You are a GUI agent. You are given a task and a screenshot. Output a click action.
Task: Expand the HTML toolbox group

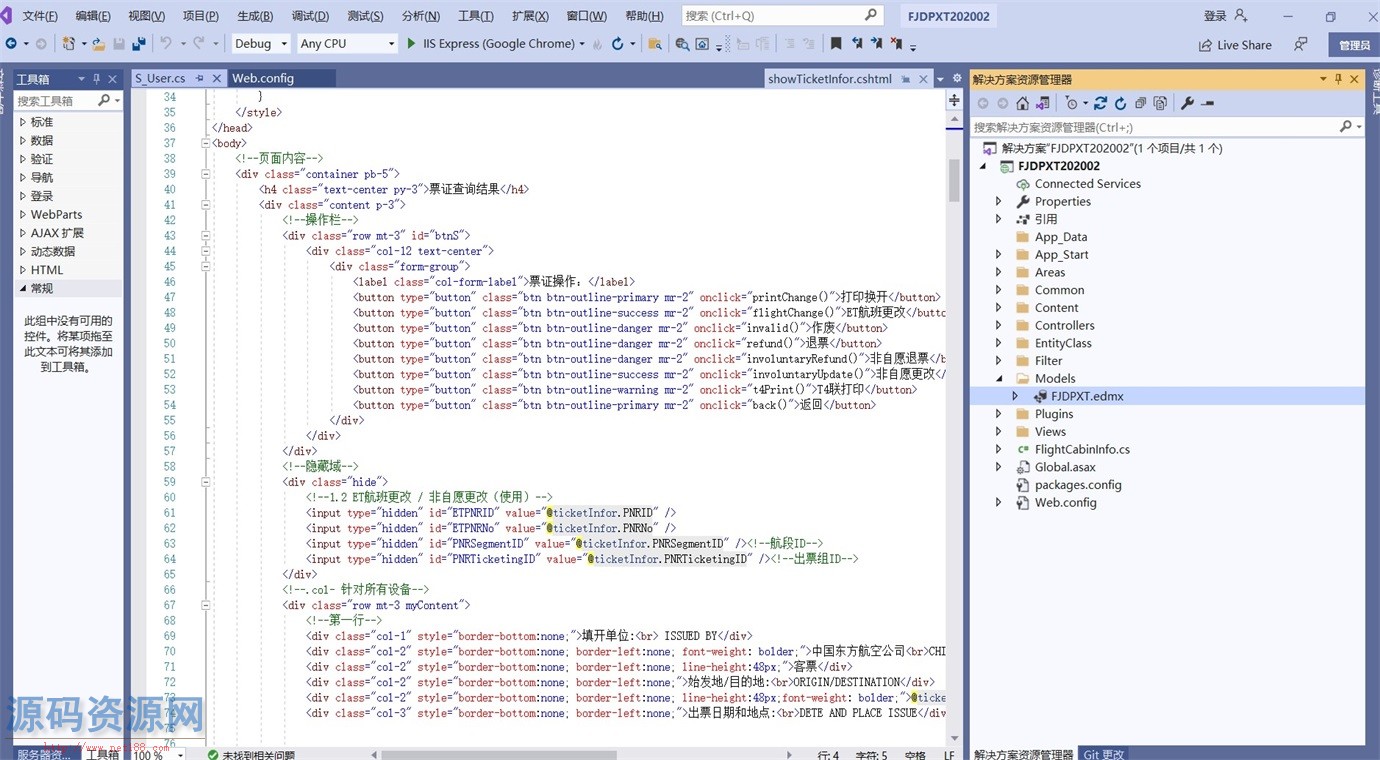click(x=23, y=270)
